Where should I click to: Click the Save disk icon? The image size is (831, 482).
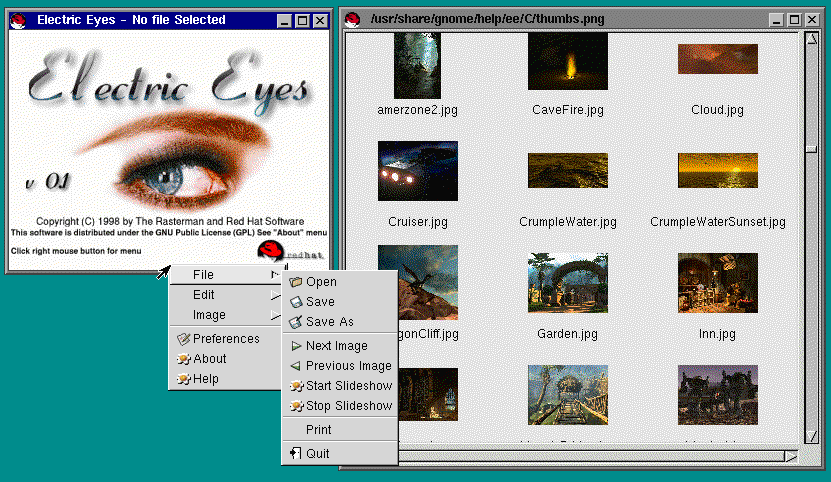[296, 302]
